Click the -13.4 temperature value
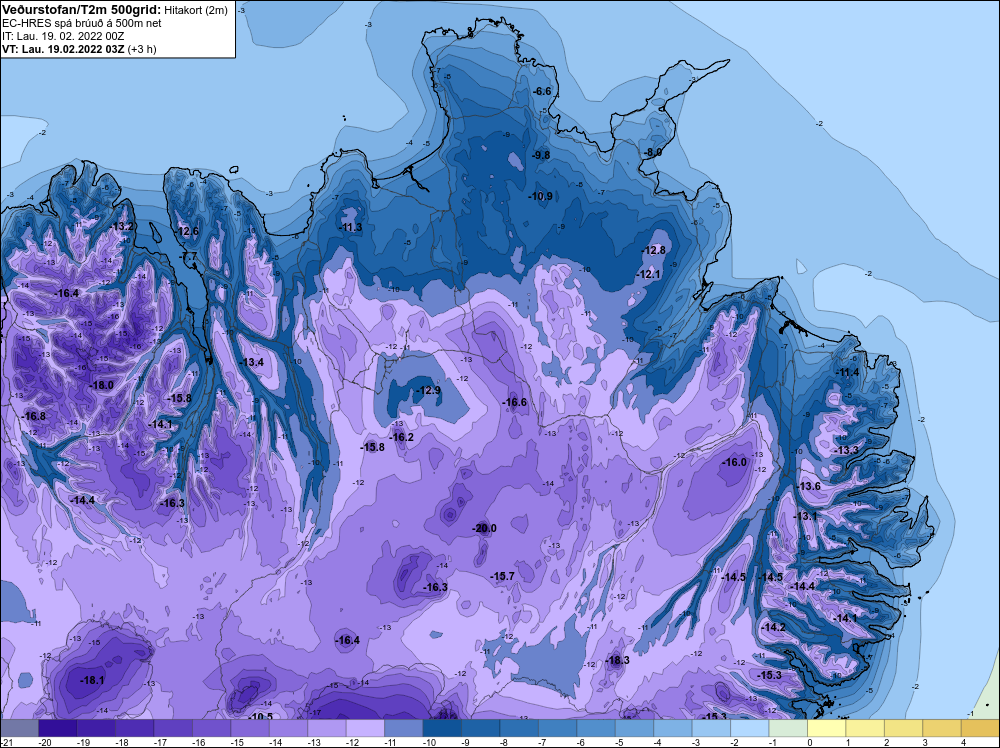This screenshot has height=748, width=1000. (x=251, y=362)
